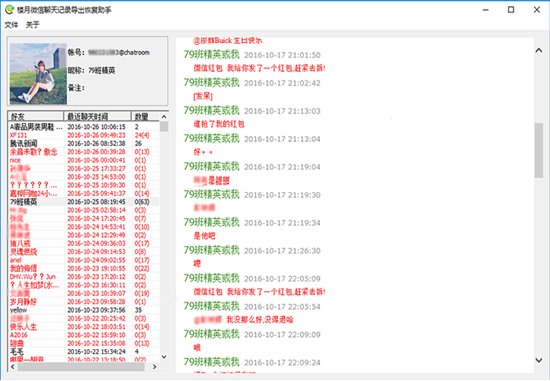Image resolution: width=550 pixels, height=381 pixels.
Task: Click the friend list scroll-left arrow
Action: (x=13, y=367)
